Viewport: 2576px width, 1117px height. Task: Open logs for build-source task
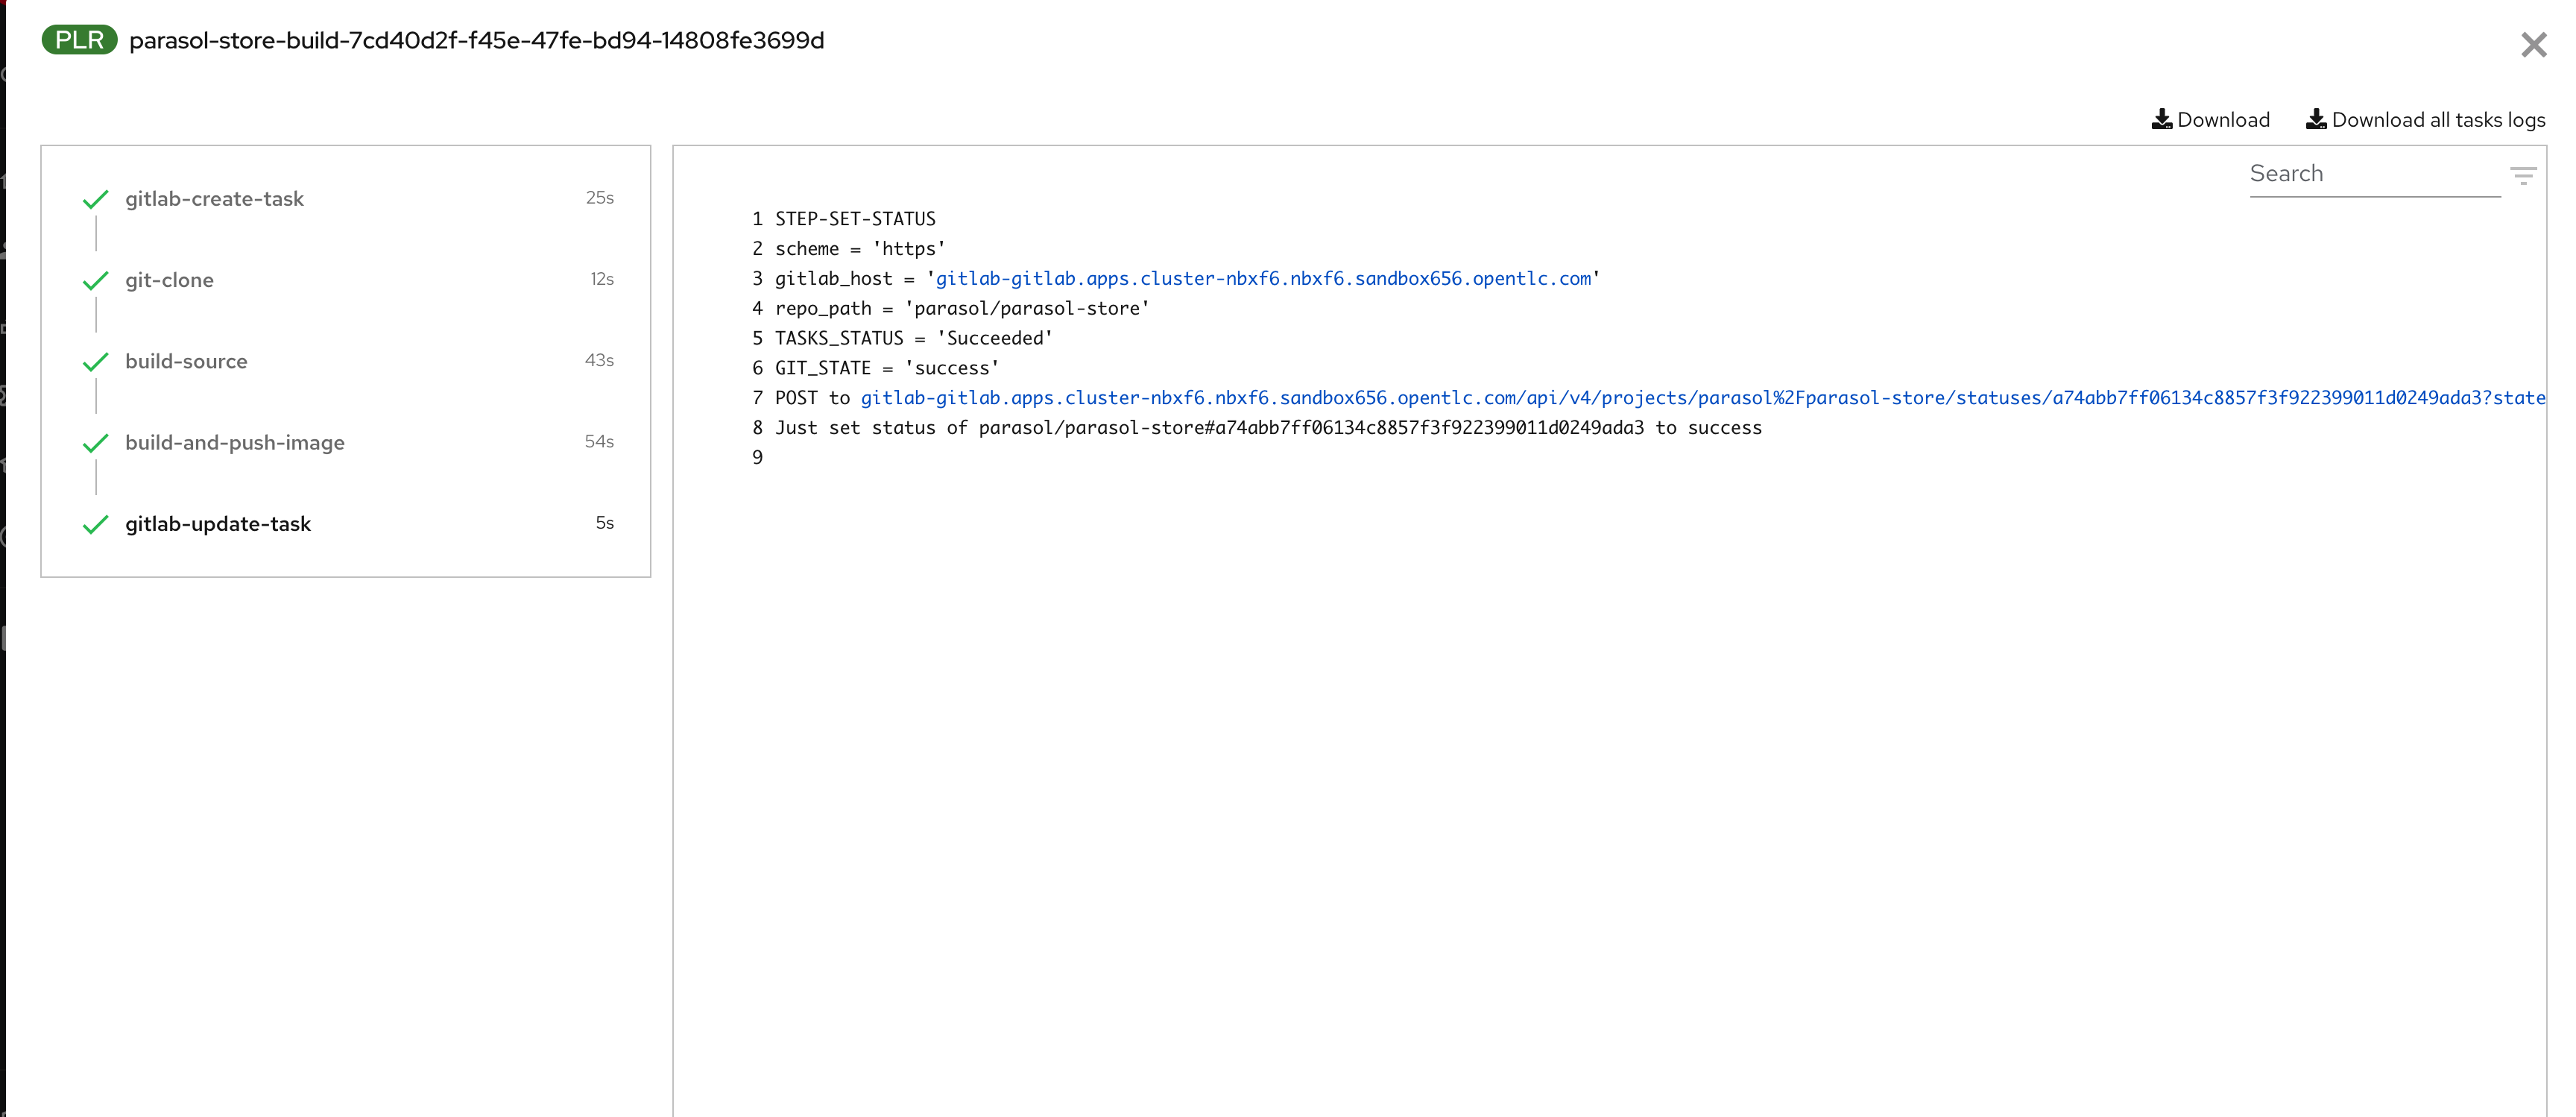pos(186,361)
